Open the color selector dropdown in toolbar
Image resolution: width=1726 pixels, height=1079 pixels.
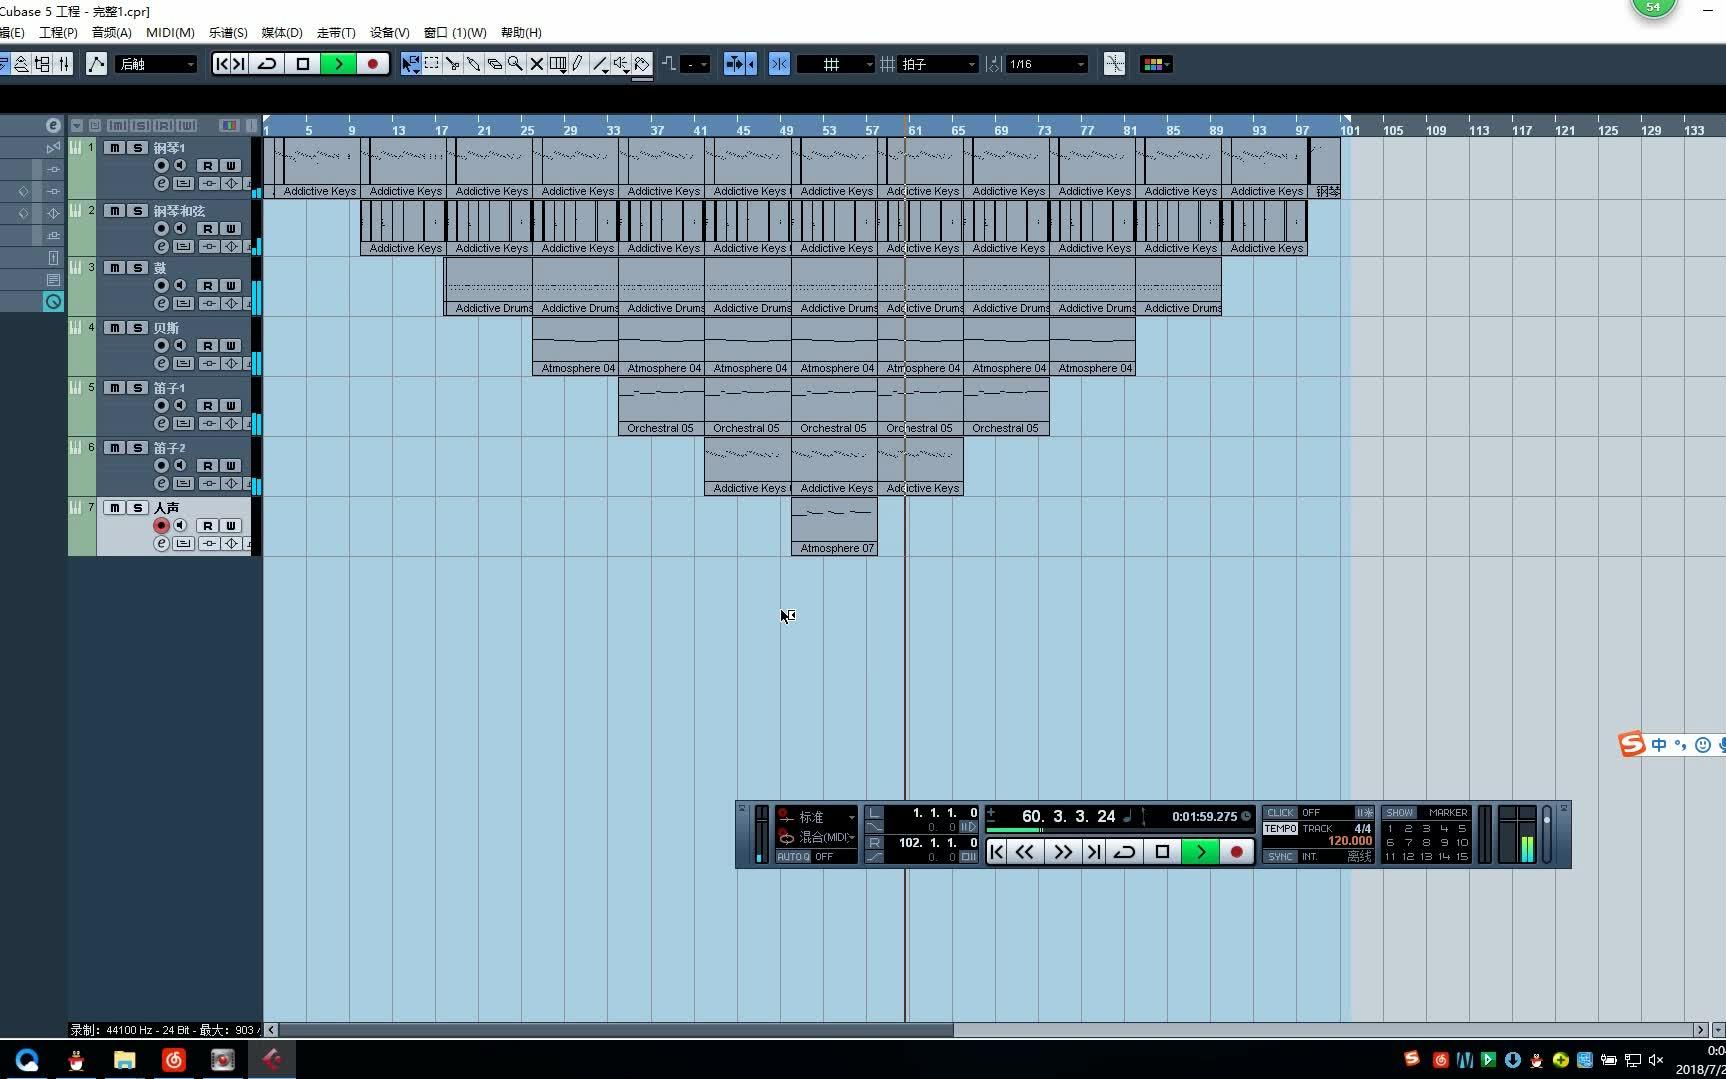1156,64
